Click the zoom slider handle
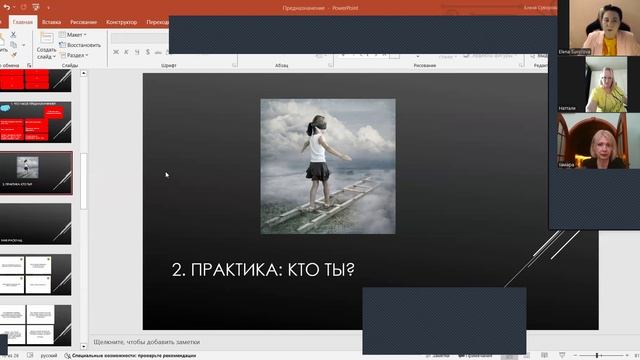 (x=597, y=356)
